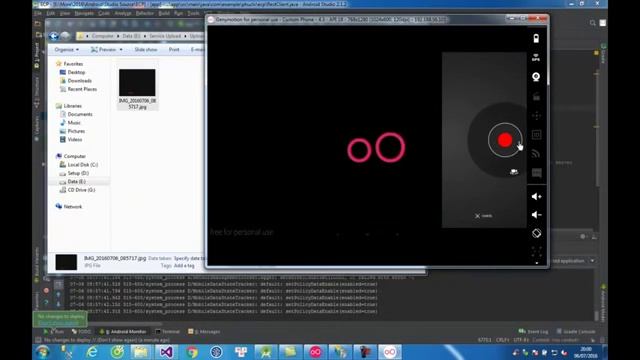Image resolution: width=640 pixels, height=360 pixels.
Task: Open Genymotion identifiers (ID) widget
Action: [x=536, y=135]
